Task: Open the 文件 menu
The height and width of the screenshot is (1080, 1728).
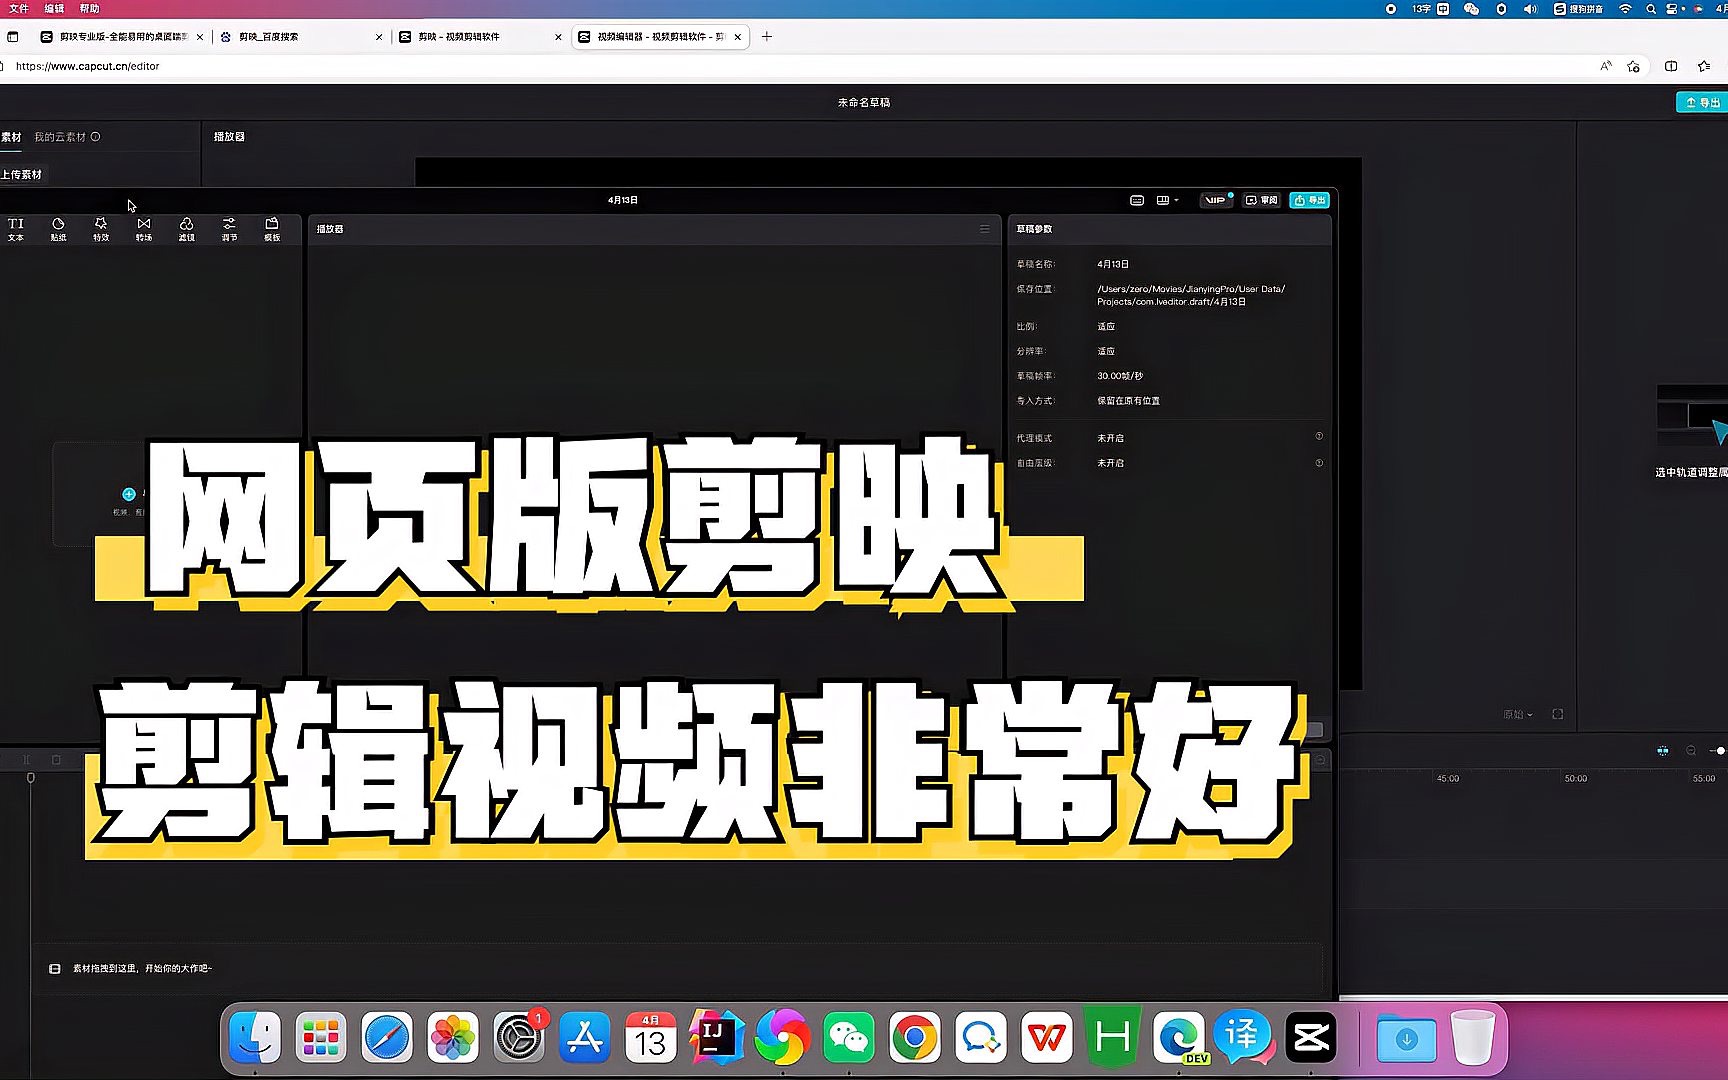Action: pos(19,8)
